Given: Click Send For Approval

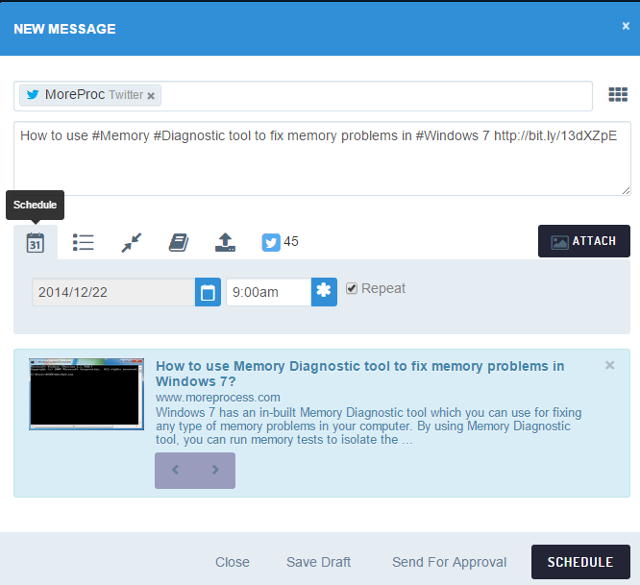Looking at the screenshot, I should [449, 562].
